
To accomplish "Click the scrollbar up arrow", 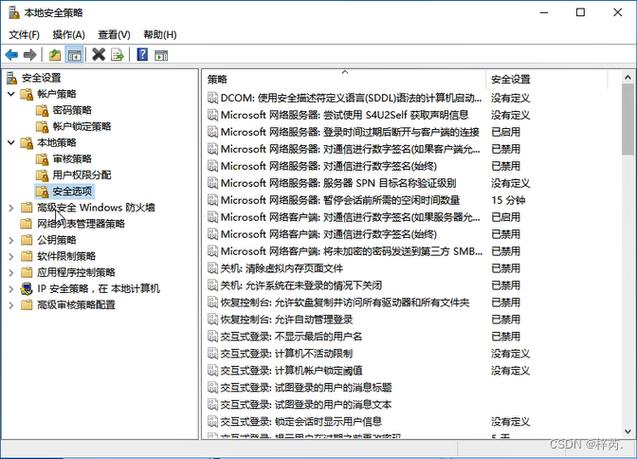I will click(x=628, y=77).
